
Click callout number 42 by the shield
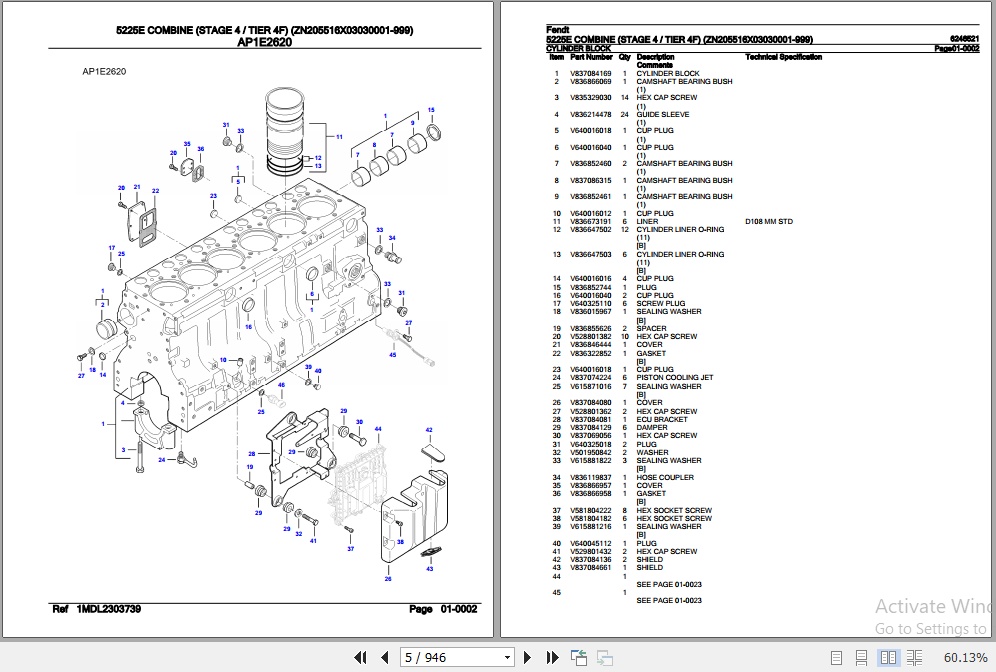[429, 430]
